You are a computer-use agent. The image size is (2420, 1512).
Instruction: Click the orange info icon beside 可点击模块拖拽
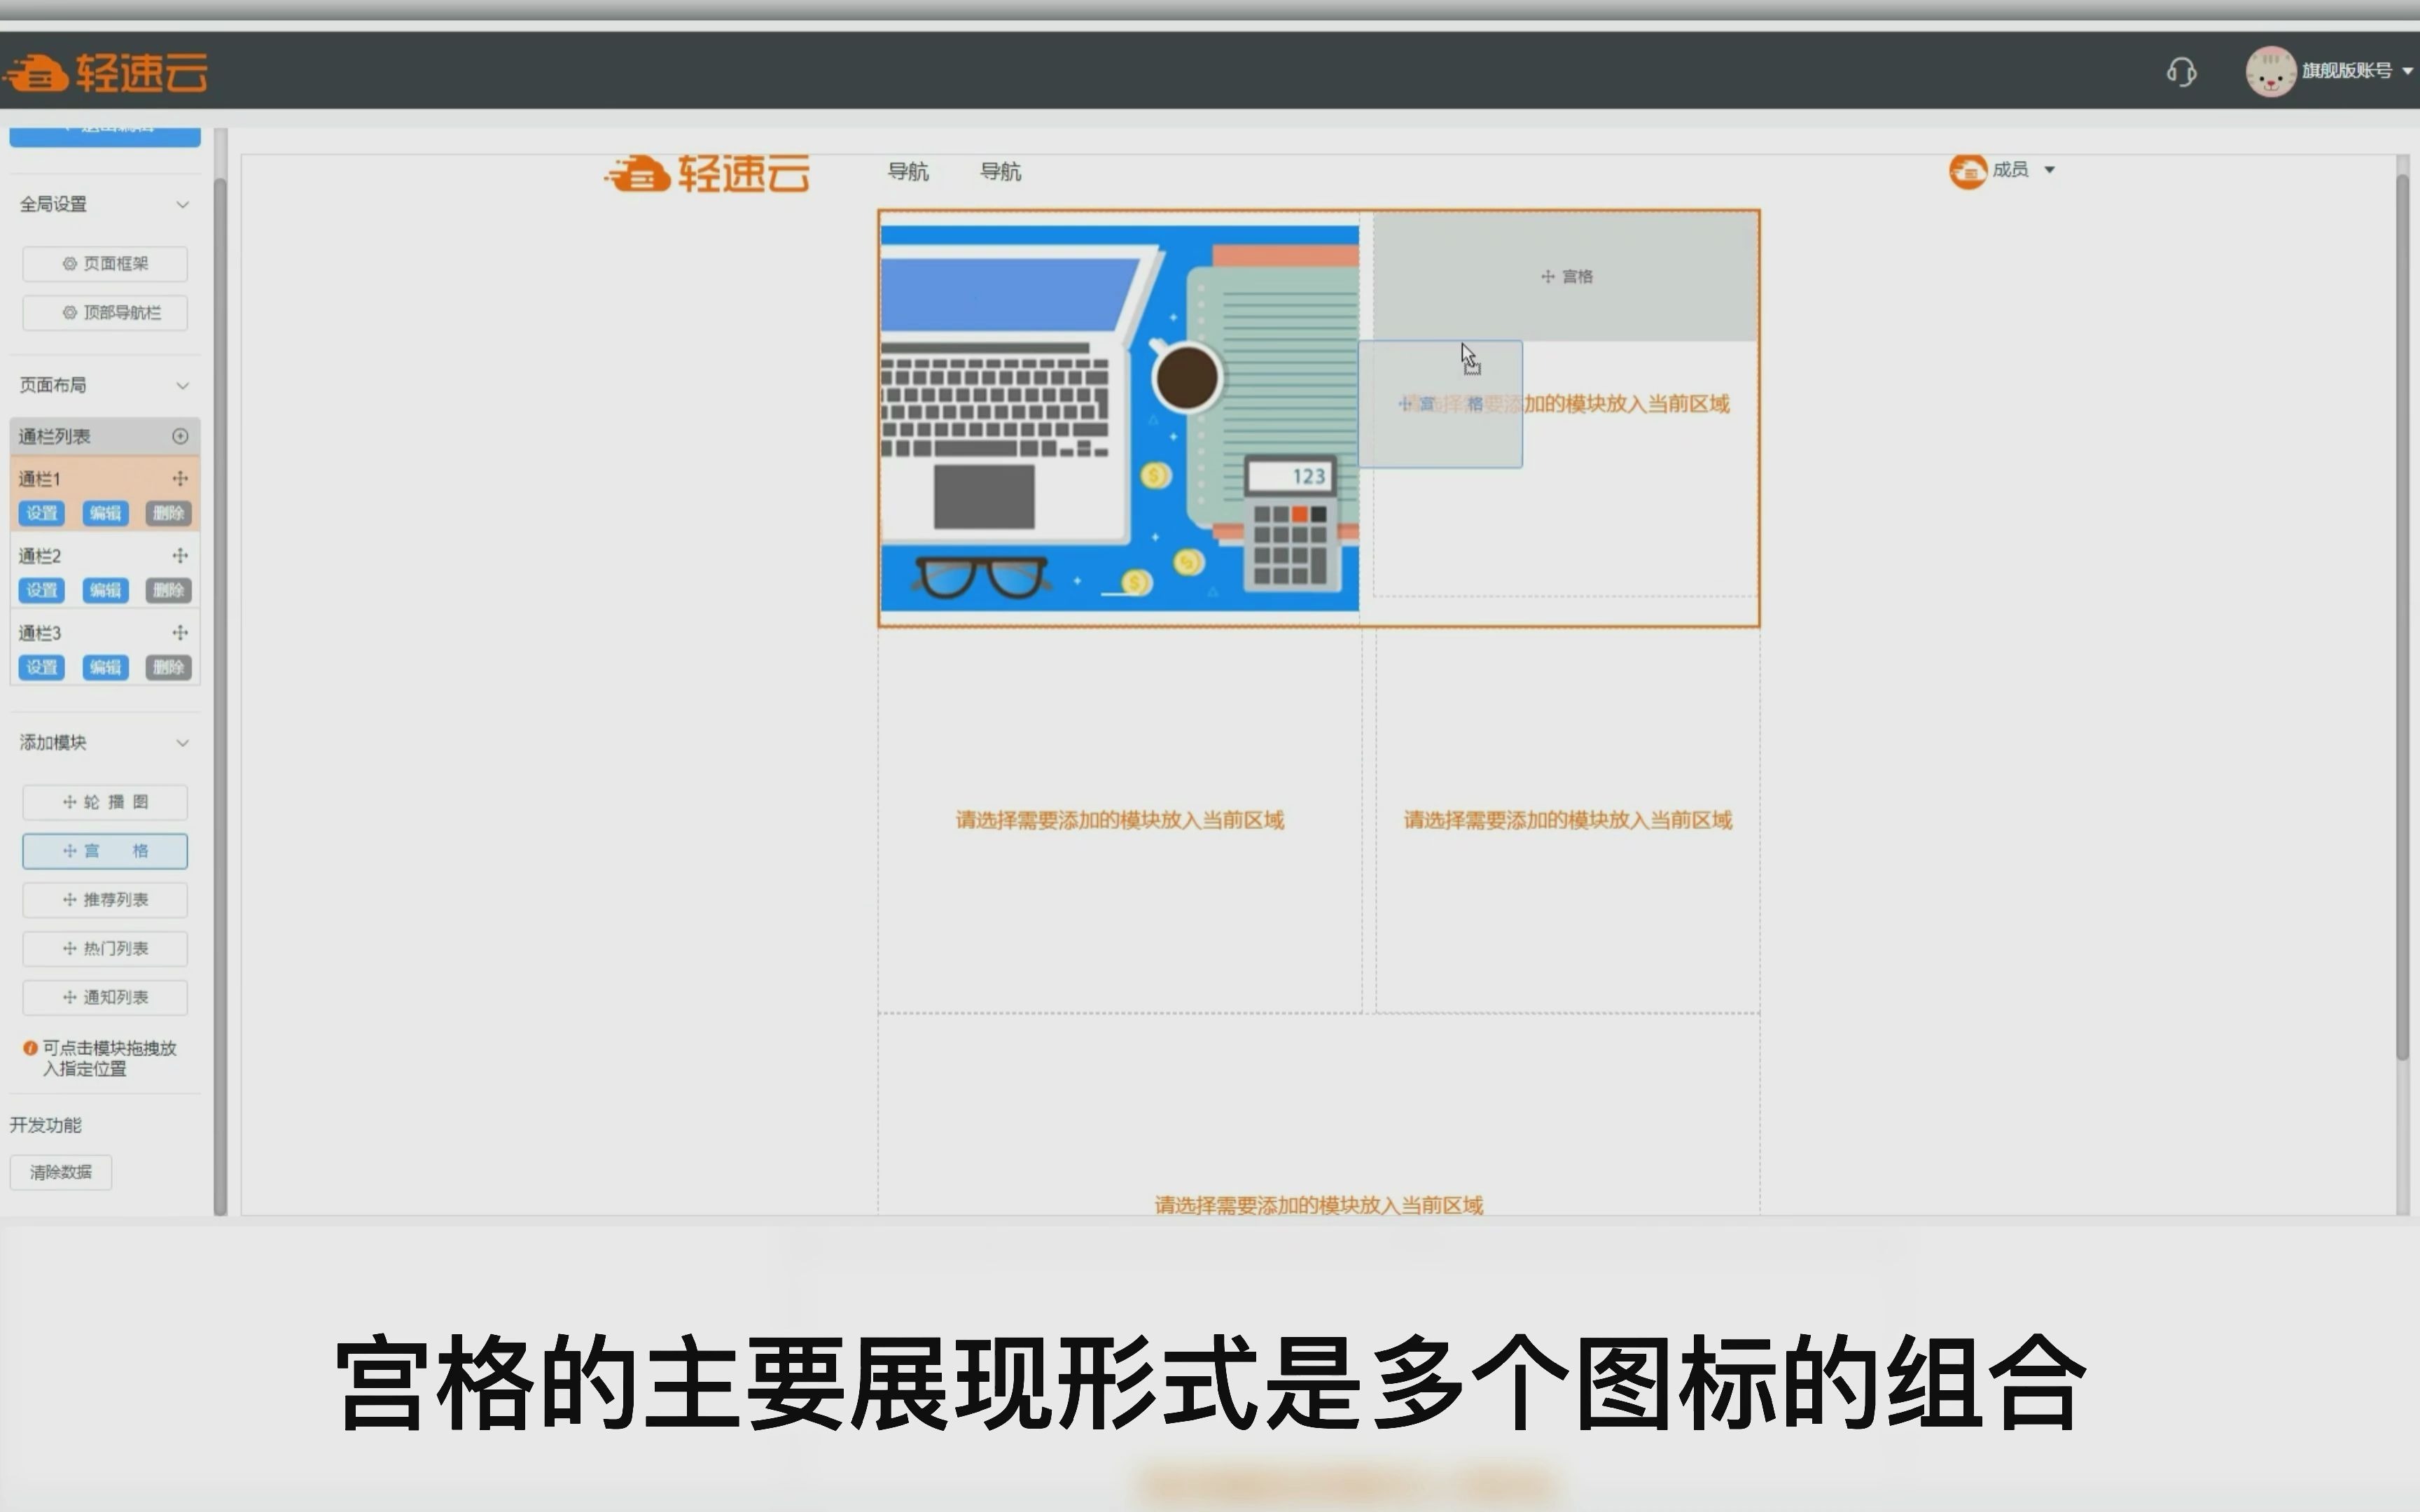30,1048
